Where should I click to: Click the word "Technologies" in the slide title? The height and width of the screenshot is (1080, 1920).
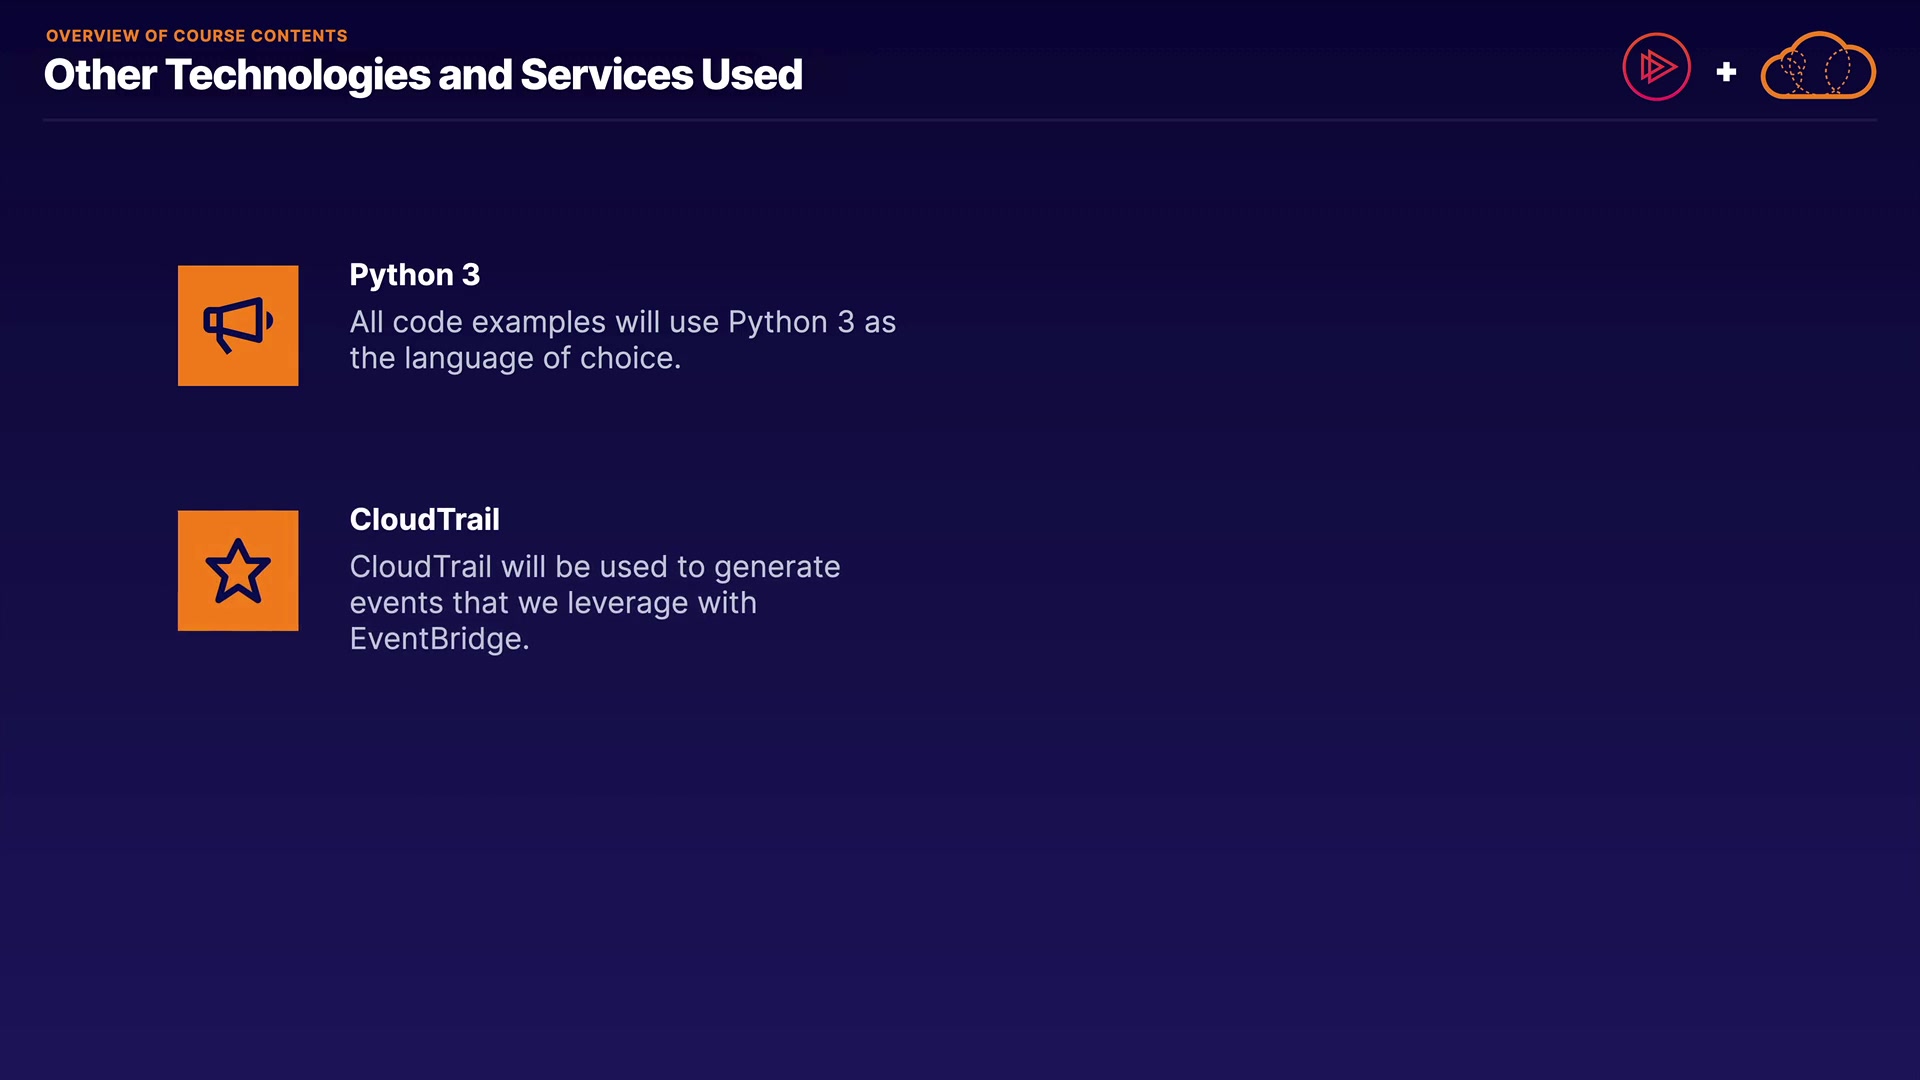coord(296,75)
